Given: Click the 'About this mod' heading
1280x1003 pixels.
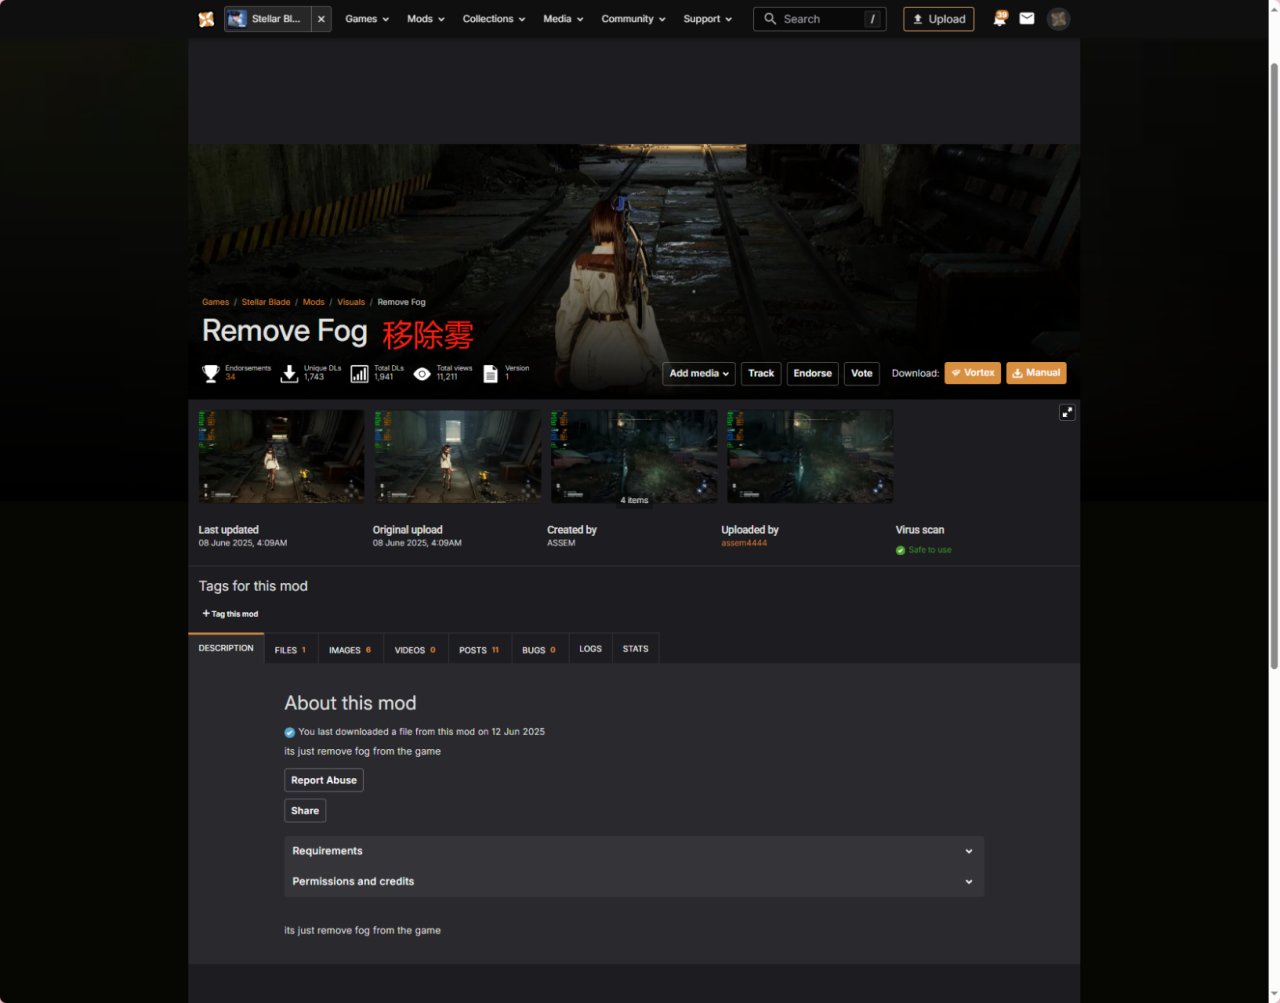Looking at the screenshot, I should click(x=350, y=703).
